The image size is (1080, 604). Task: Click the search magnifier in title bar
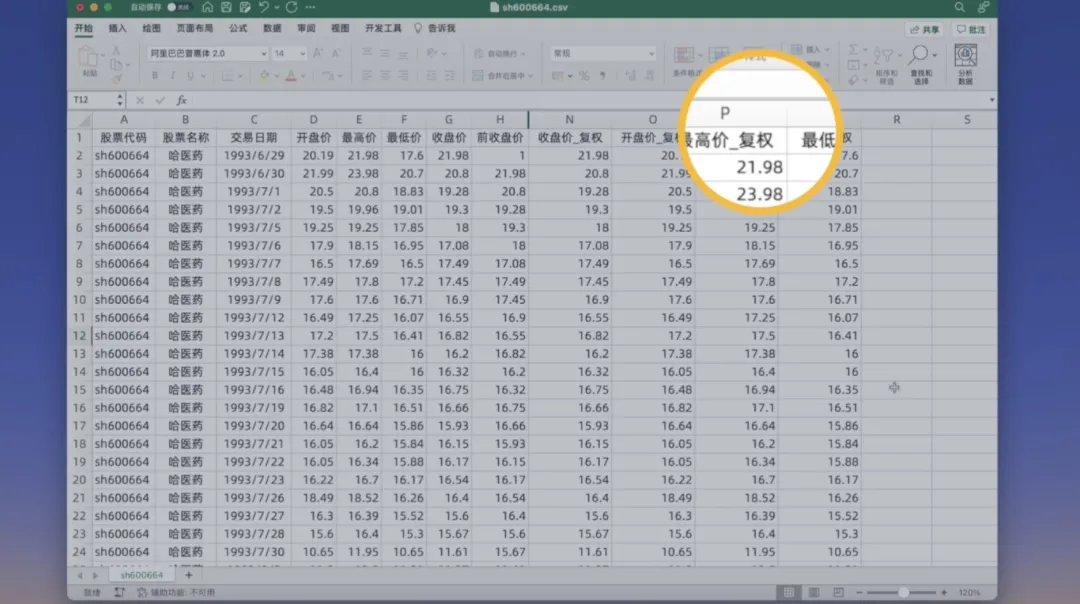pyautogui.click(x=959, y=8)
